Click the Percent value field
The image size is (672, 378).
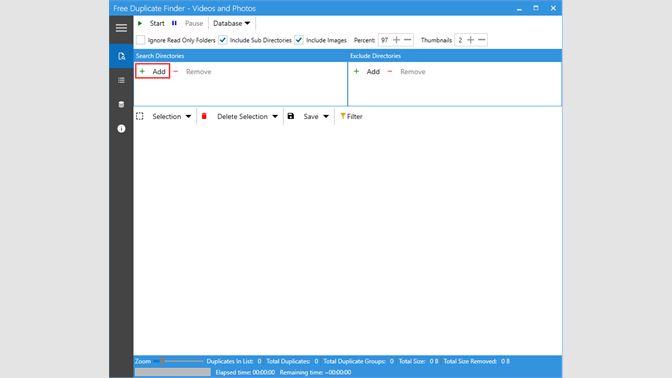[x=384, y=40]
